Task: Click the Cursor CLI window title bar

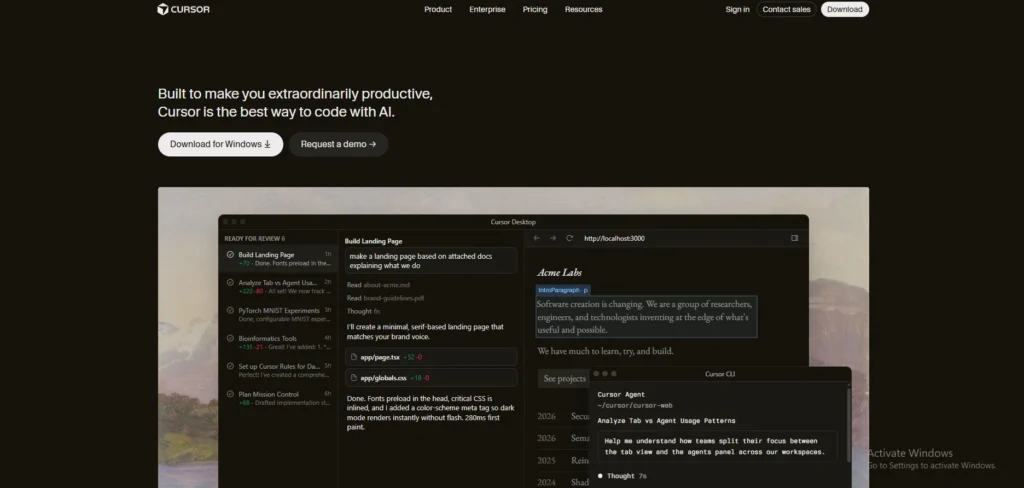Action: tap(720, 374)
